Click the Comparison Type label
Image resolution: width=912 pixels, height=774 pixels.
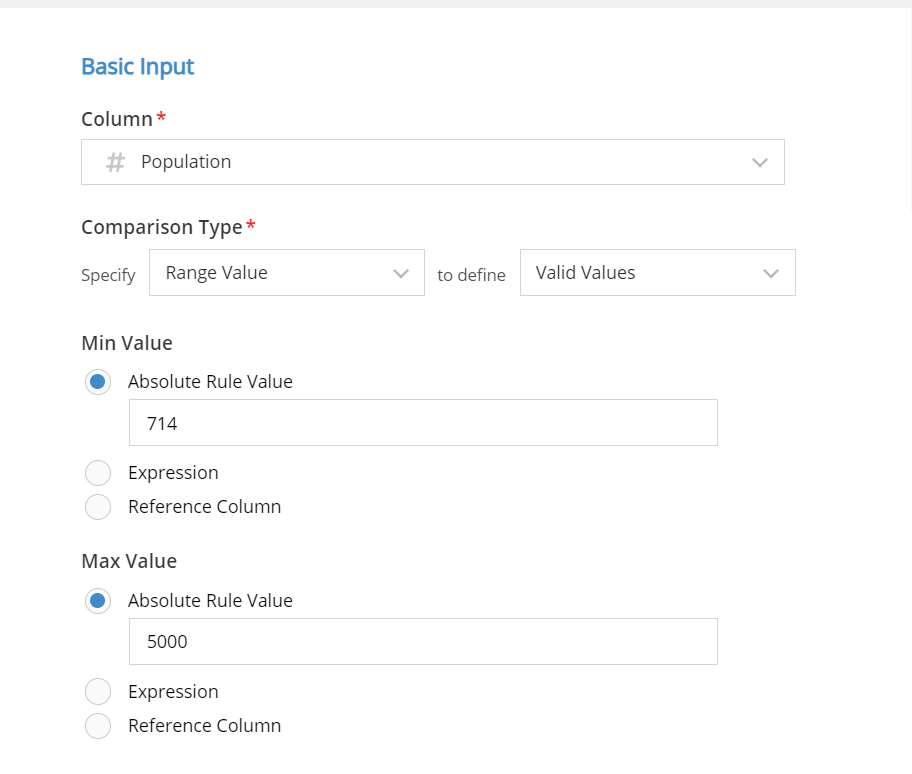(161, 227)
